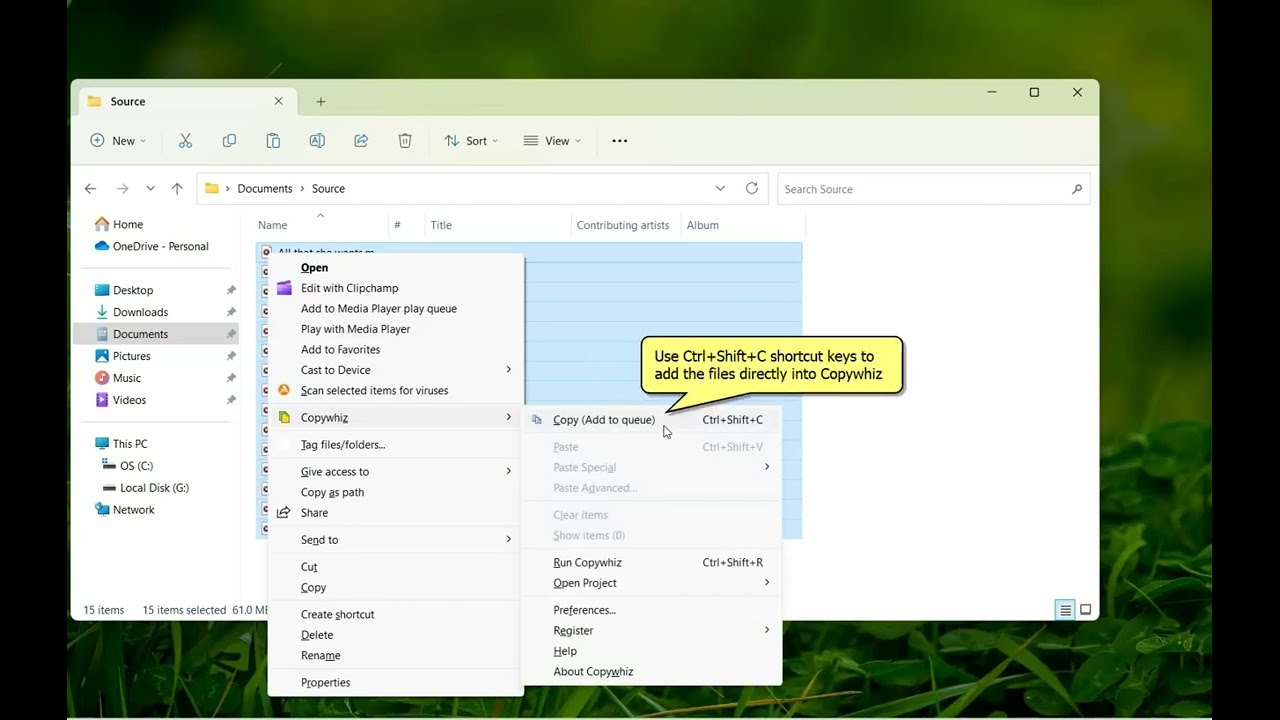1280x720 pixels.
Task: Click the search magnifier icon
Action: point(1077,189)
